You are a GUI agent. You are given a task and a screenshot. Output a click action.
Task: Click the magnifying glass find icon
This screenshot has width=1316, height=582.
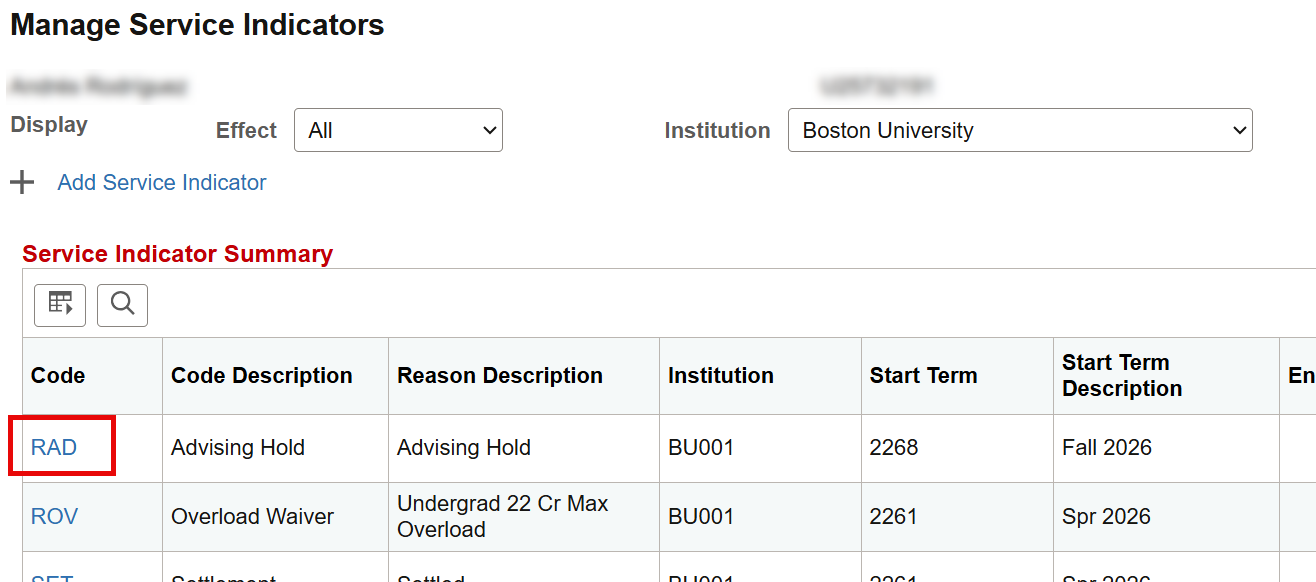(x=122, y=304)
